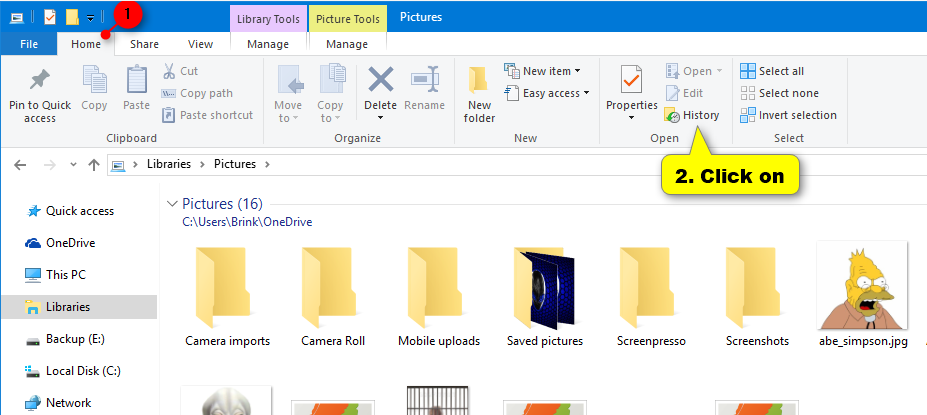927x415 pixels.
Task: Select the alien head image thumbnail
Action: coord(226,400)
